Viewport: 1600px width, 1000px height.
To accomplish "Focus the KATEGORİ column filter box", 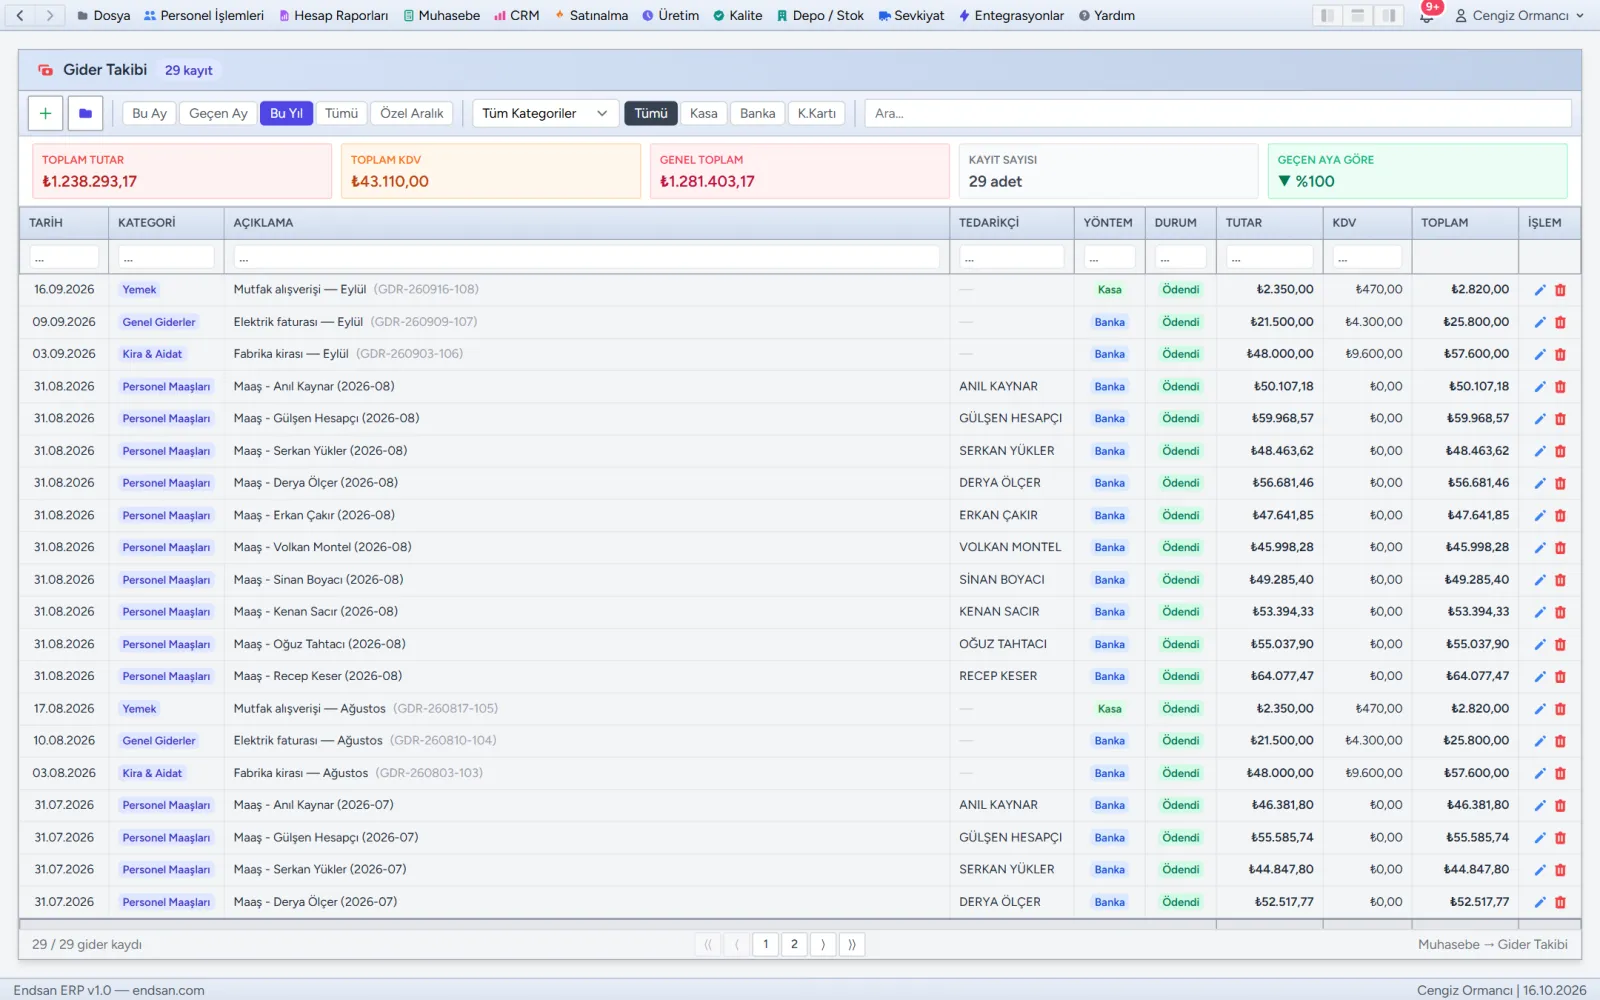I will point(166,258).
